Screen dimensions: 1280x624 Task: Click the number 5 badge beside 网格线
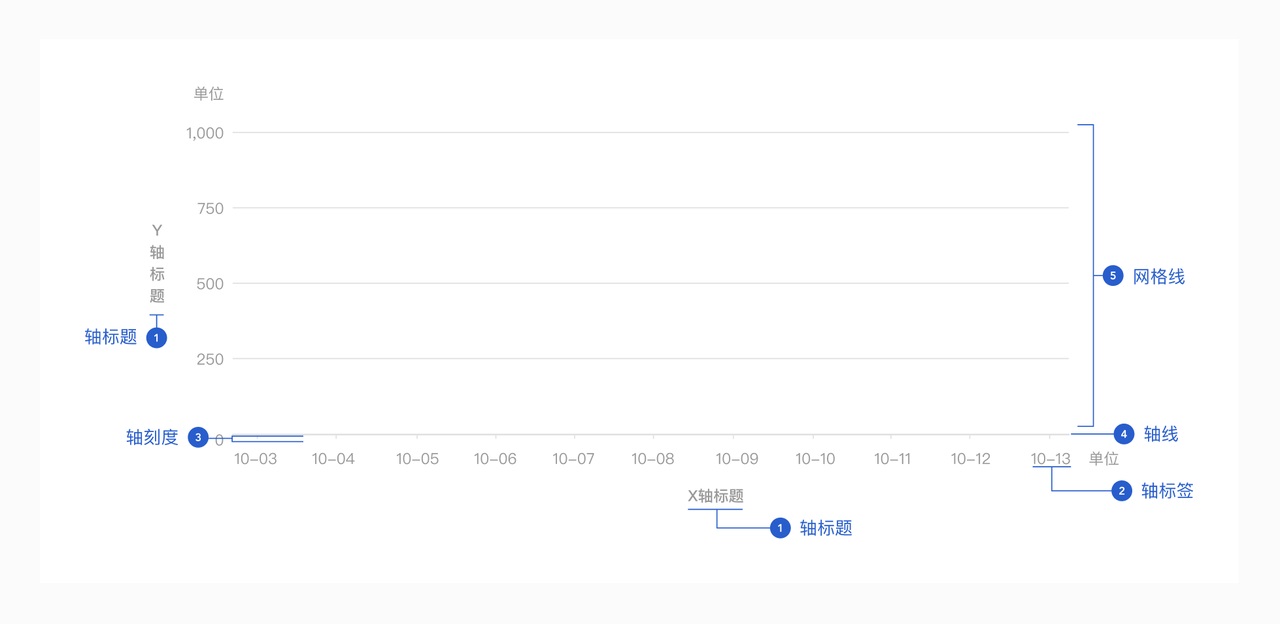click(1113, 276)
